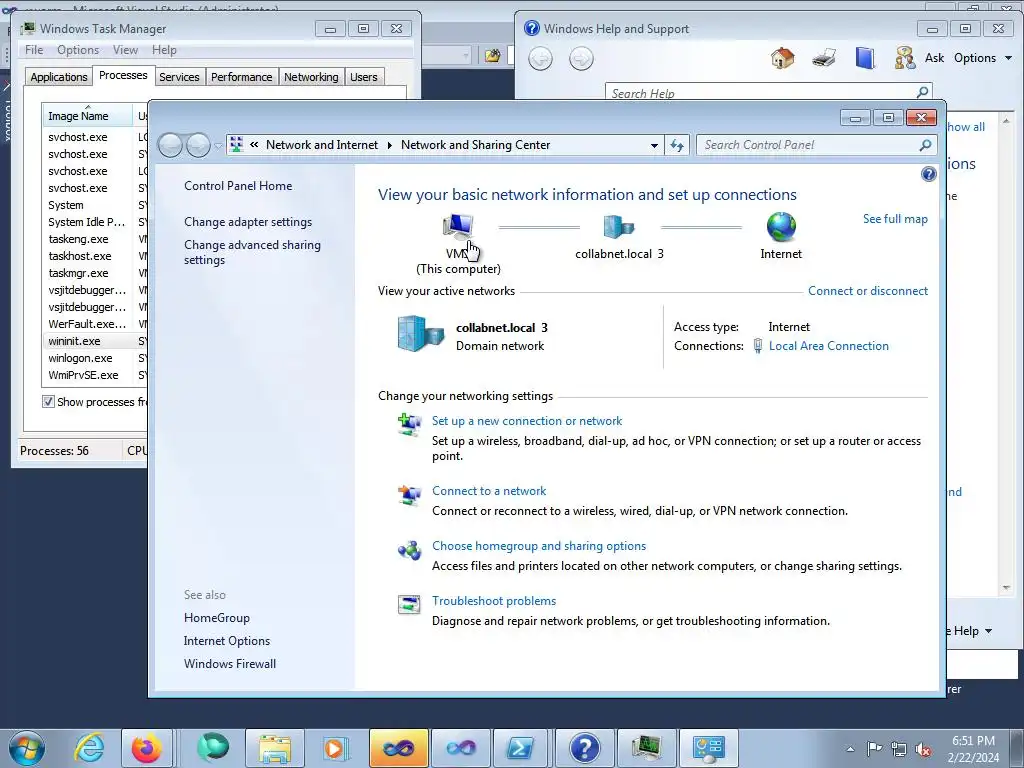Click the Set up new connection icon
Image resolution: width=1024 pixels, height=768 pixels.
click(x=409, y=424)
